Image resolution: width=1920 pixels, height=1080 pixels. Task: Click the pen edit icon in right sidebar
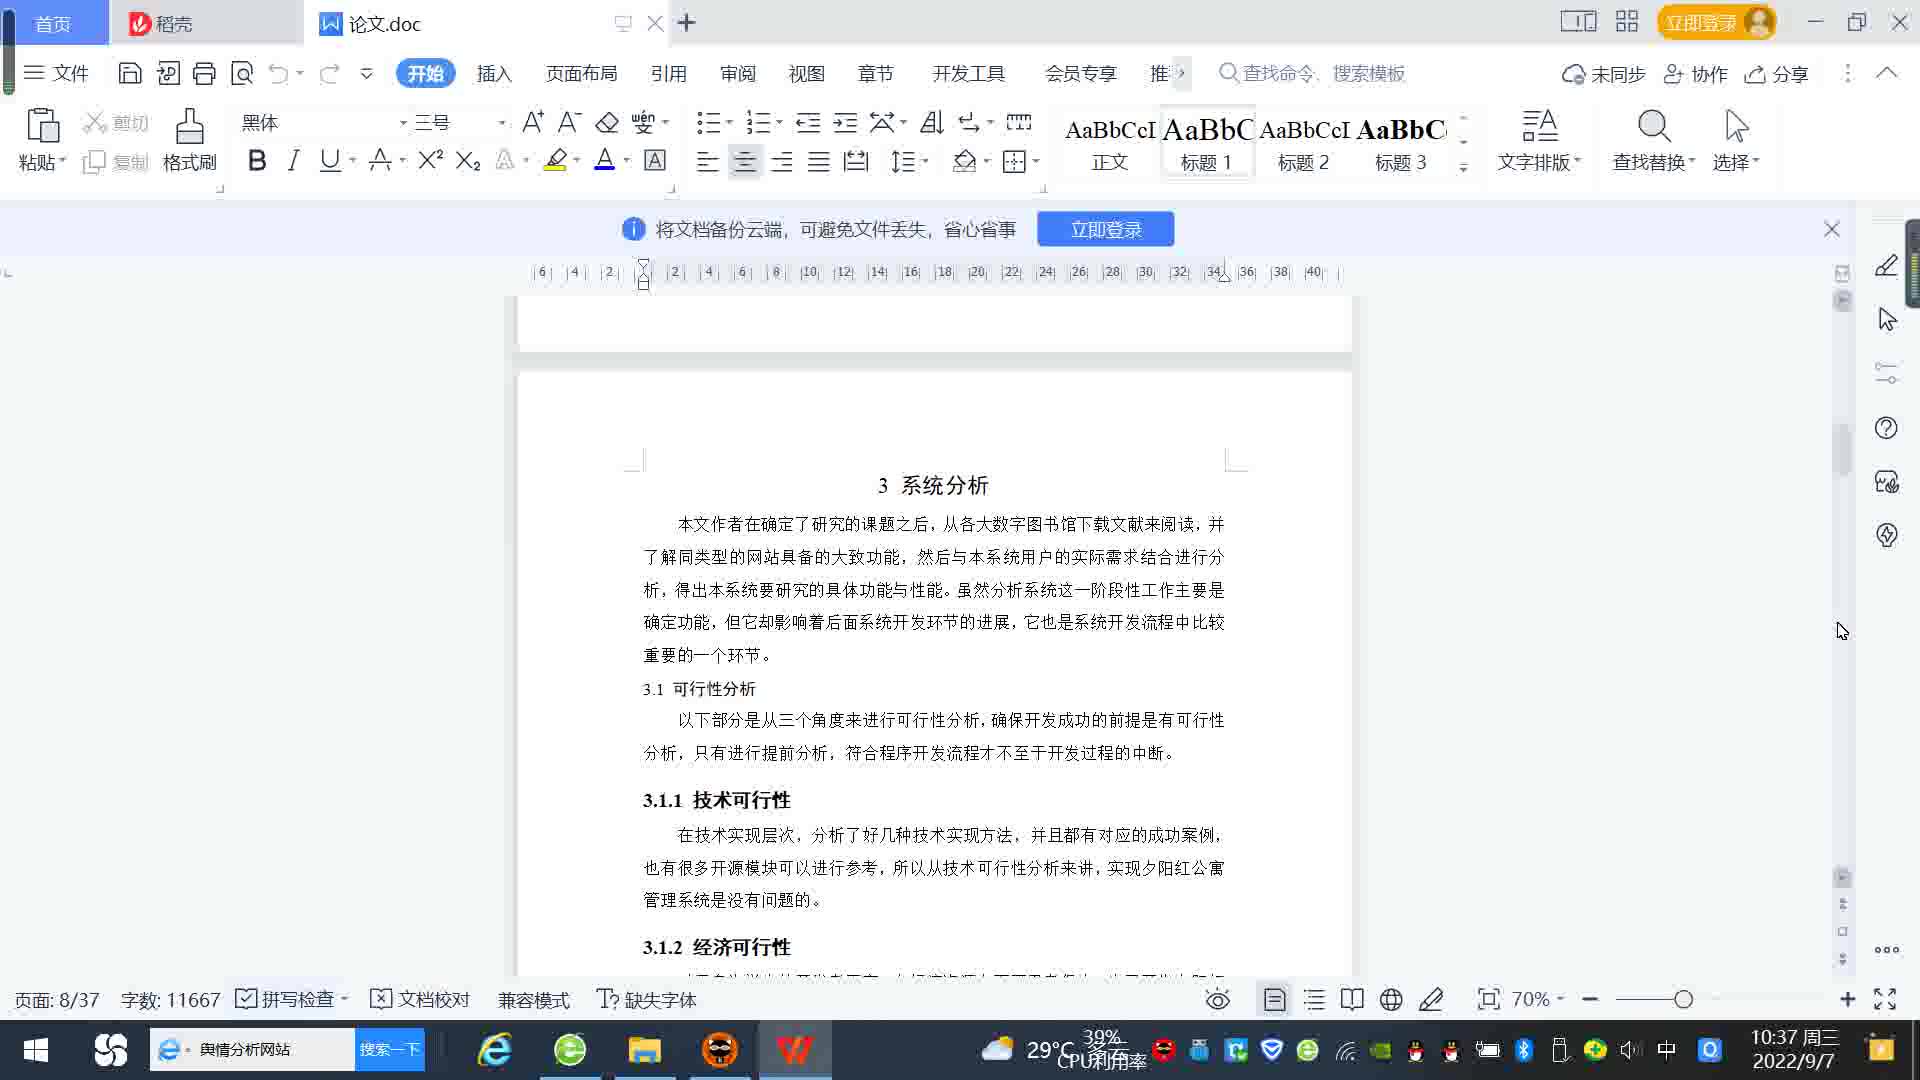click(x=1886, y=266)
